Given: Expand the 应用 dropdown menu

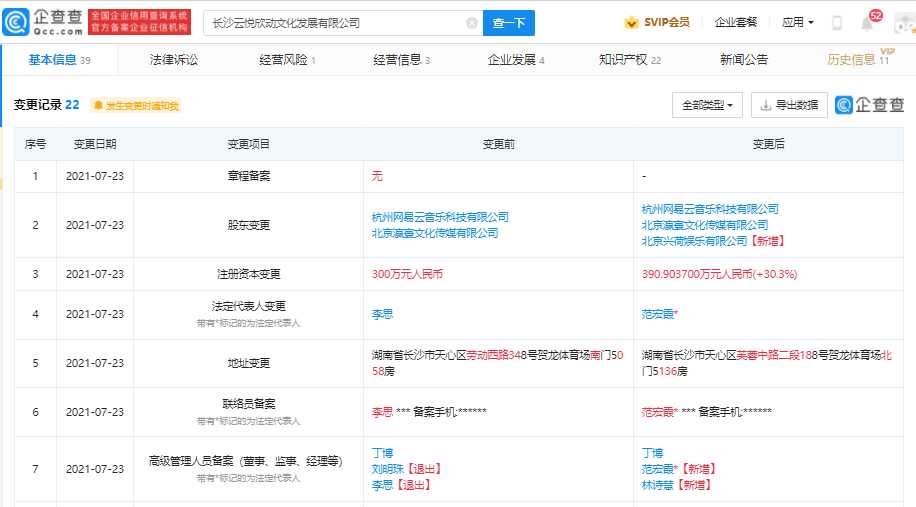Looking at the screenshot, I should click(797, 22).
